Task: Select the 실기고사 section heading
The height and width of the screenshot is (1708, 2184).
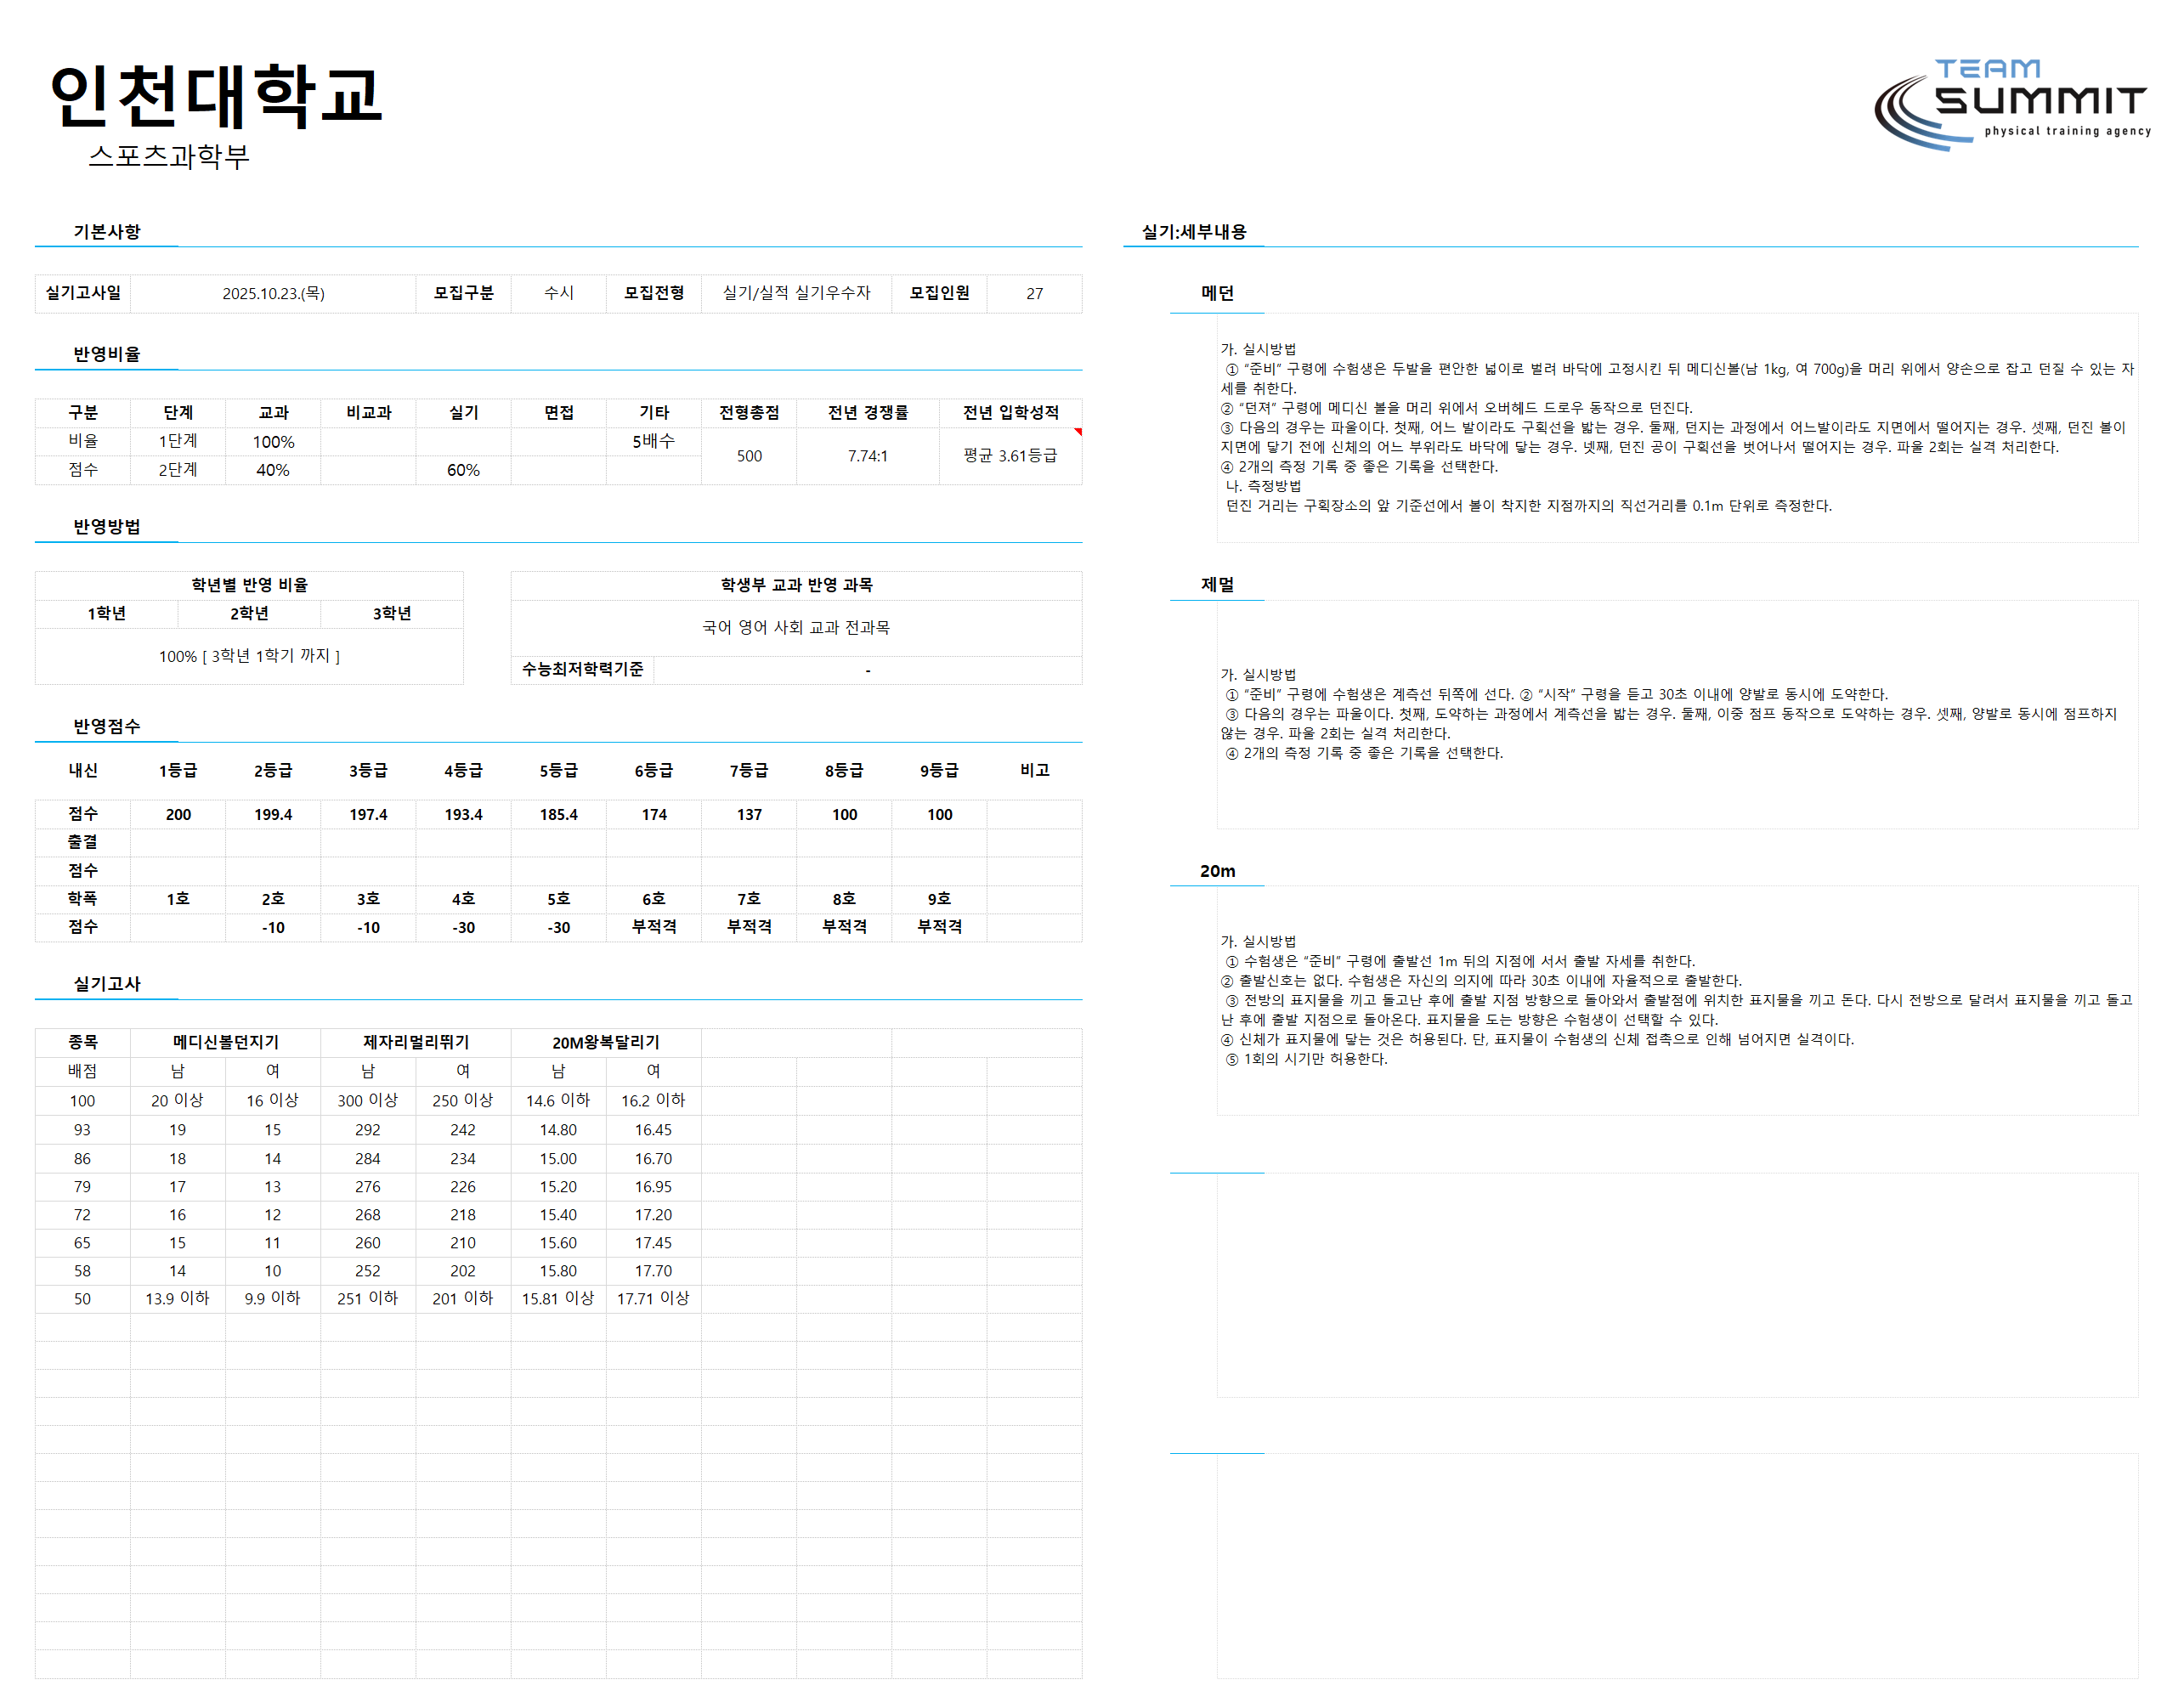Action: pos(107,984)
